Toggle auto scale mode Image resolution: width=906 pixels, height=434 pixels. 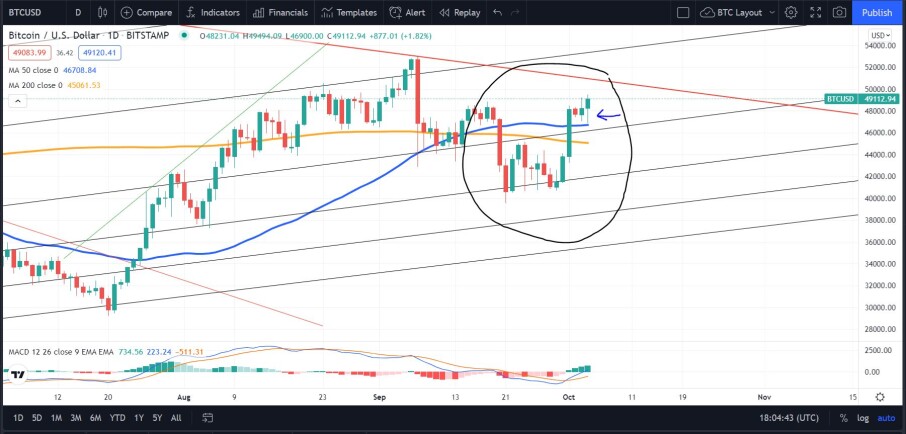[886, 418]
